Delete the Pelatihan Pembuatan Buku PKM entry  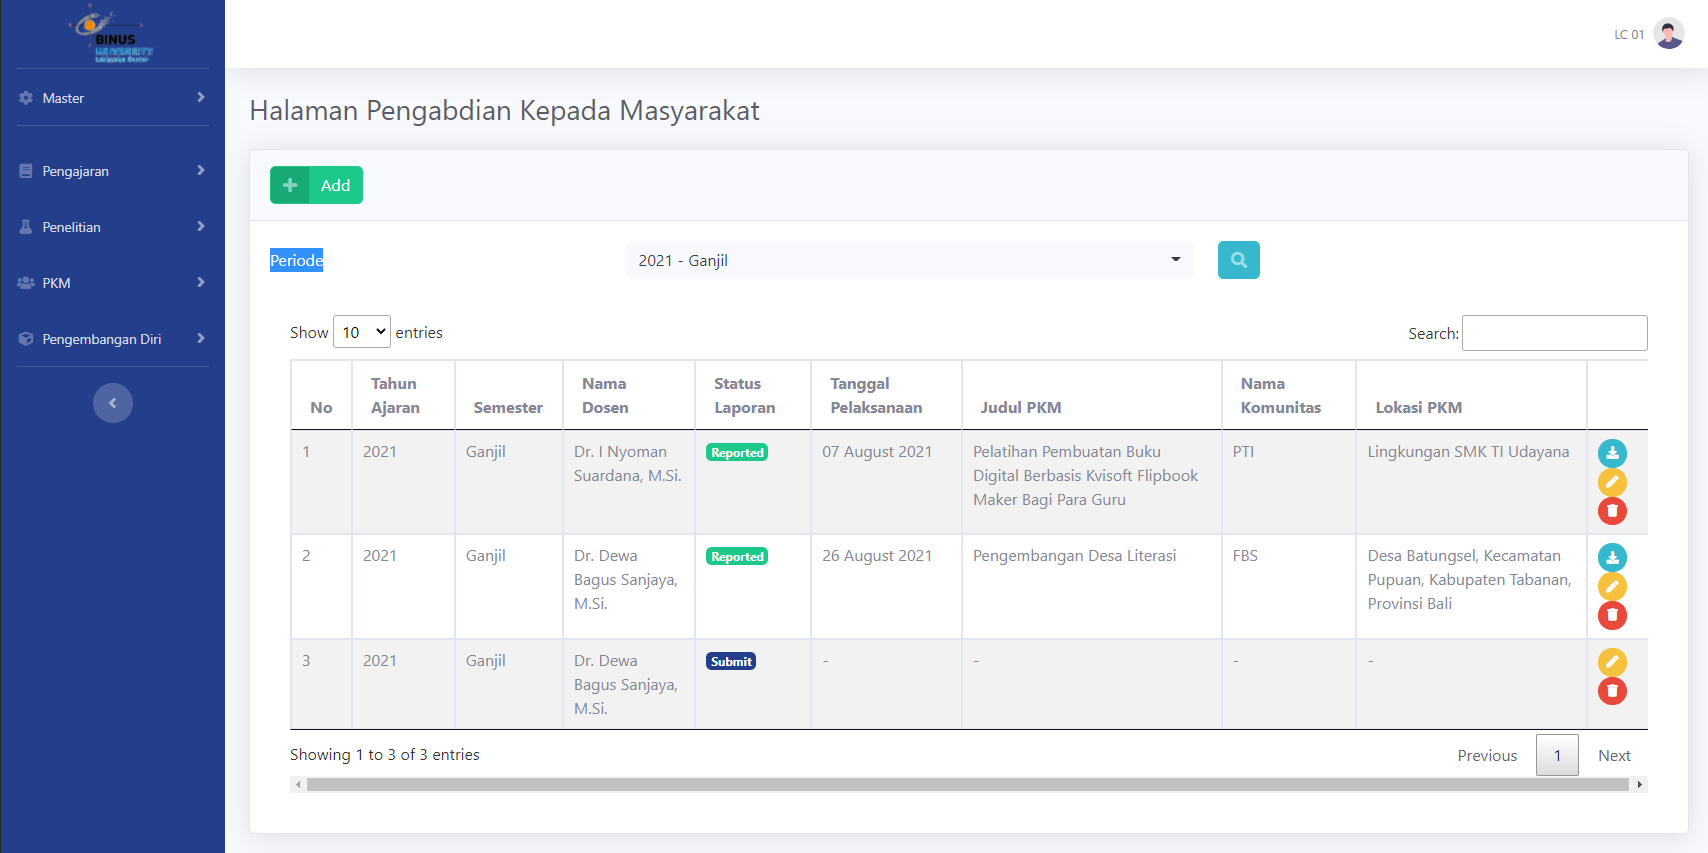pyautogui.click(x=1612, y=511)
